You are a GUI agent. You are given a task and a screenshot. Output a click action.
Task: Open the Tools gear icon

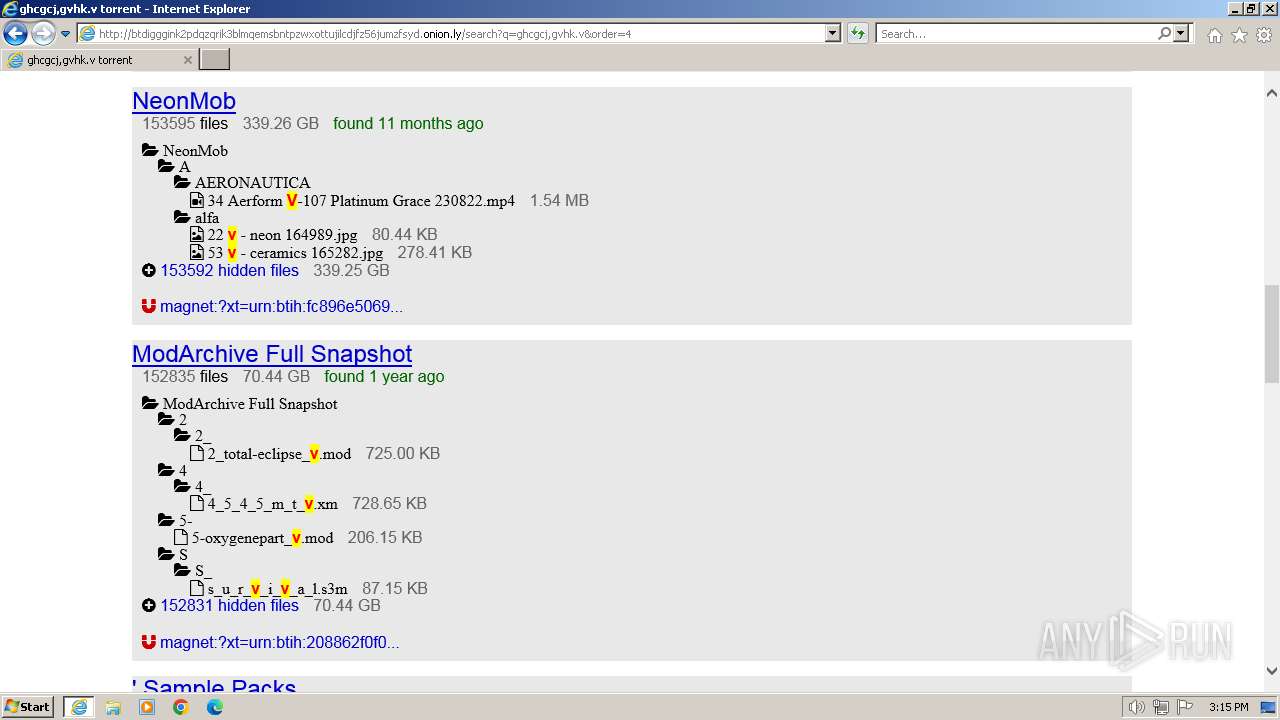[1264, 35]
